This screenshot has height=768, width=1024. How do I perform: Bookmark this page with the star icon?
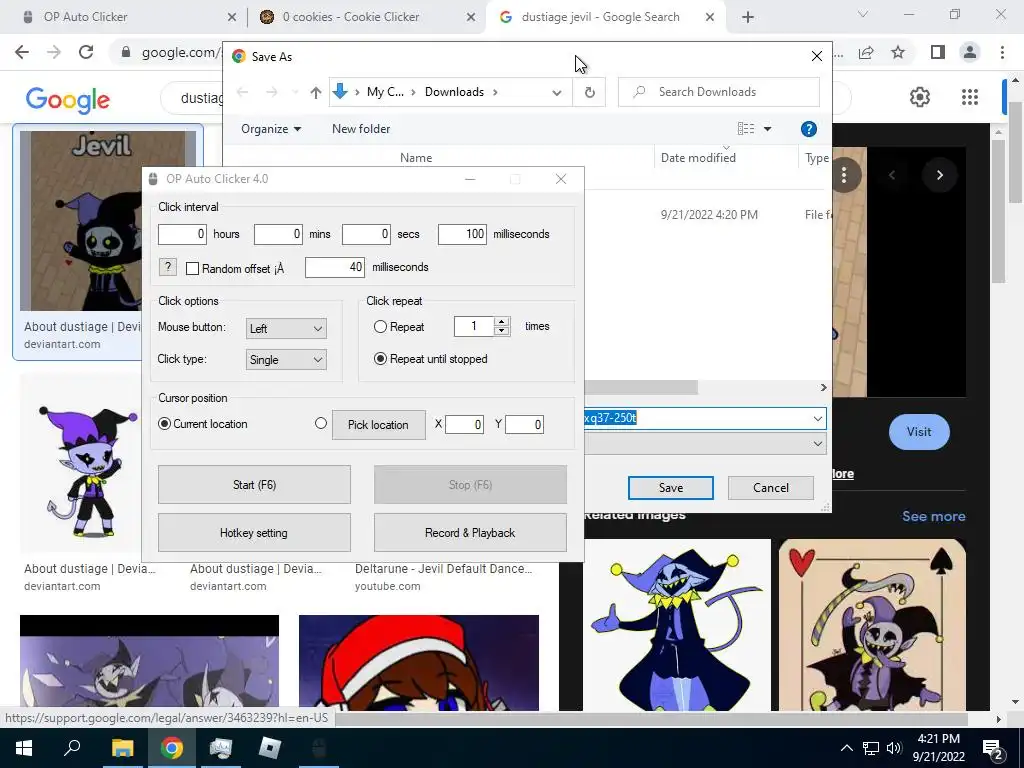point(898,52)
